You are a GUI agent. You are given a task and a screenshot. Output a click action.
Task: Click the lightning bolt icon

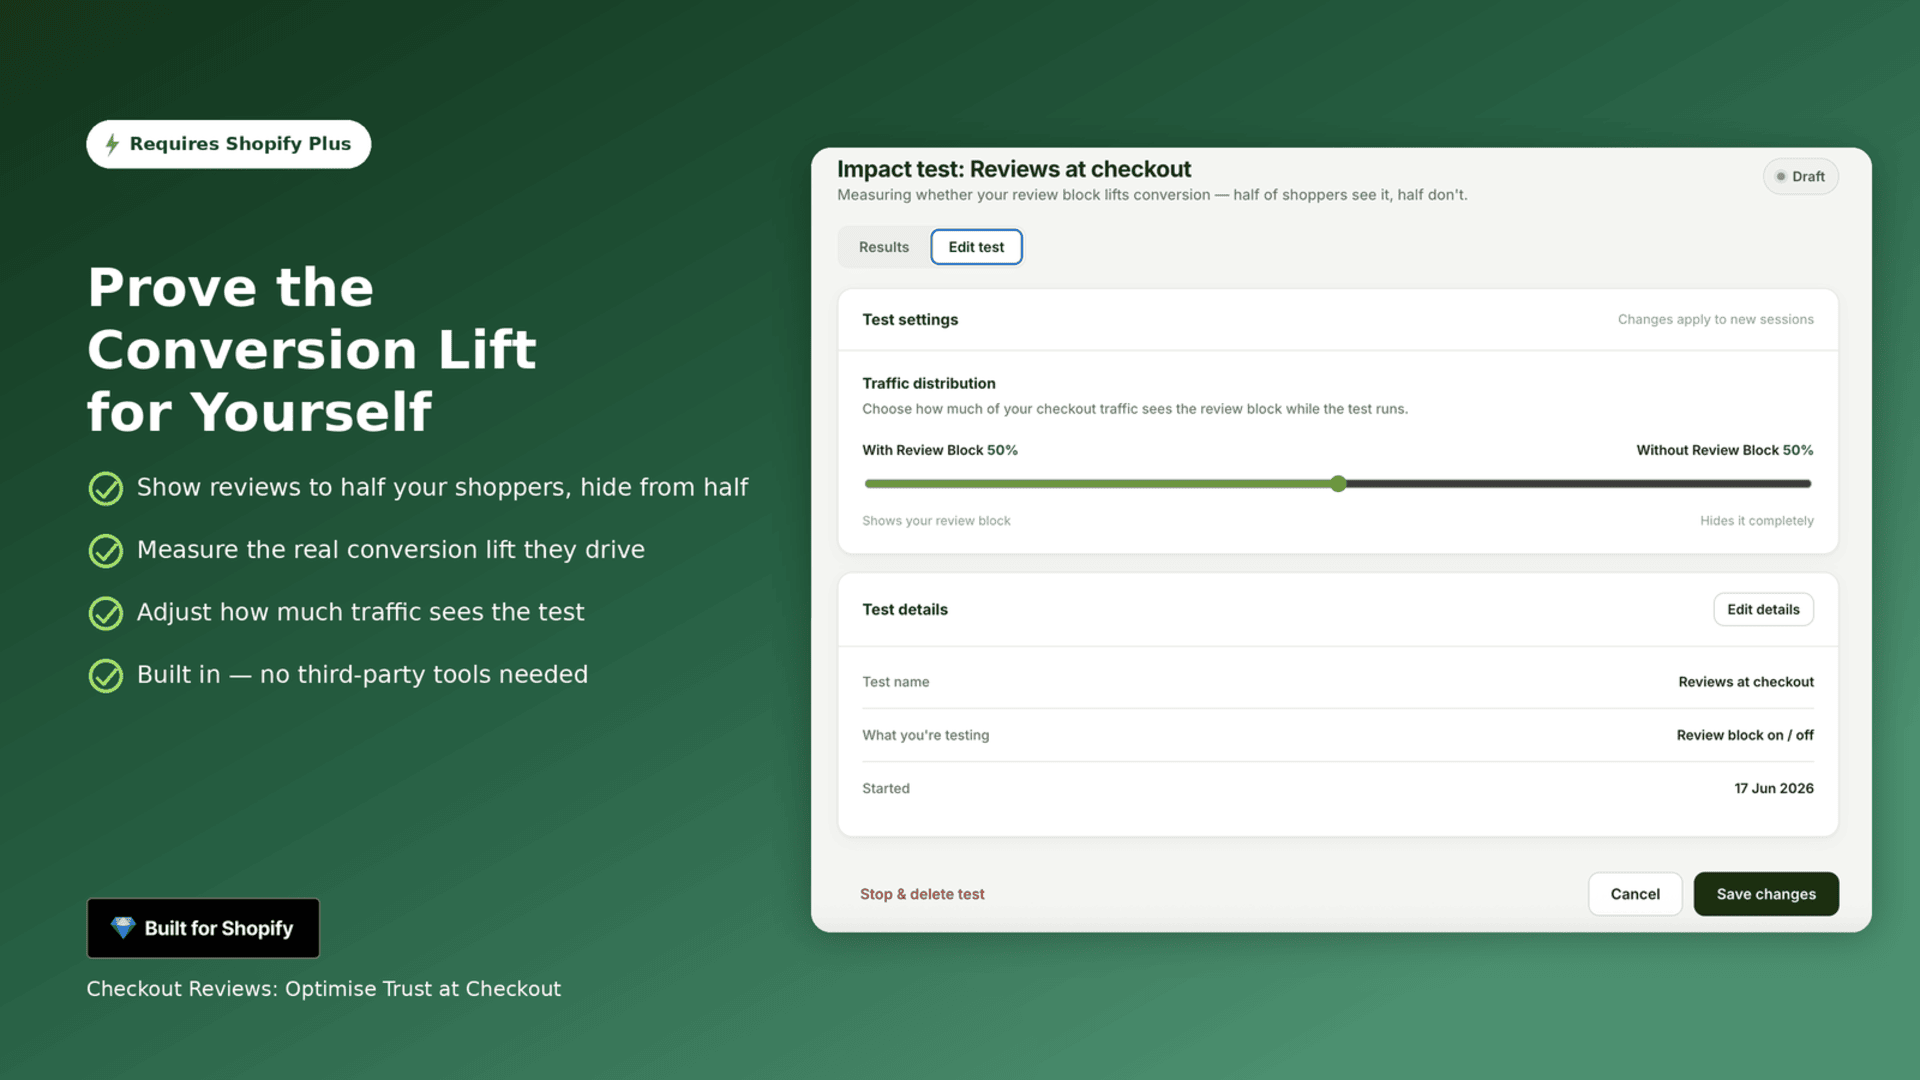(x=112, y=144)
